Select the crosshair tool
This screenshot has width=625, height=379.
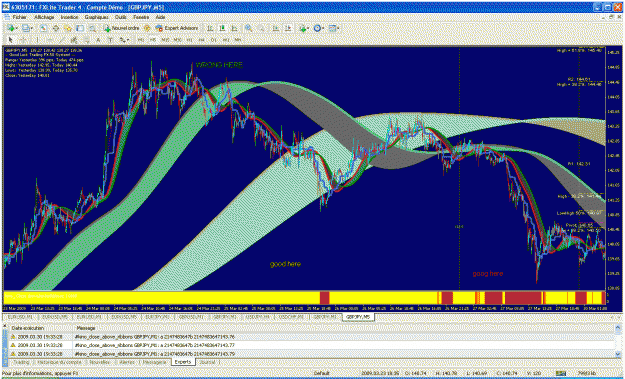23,40
